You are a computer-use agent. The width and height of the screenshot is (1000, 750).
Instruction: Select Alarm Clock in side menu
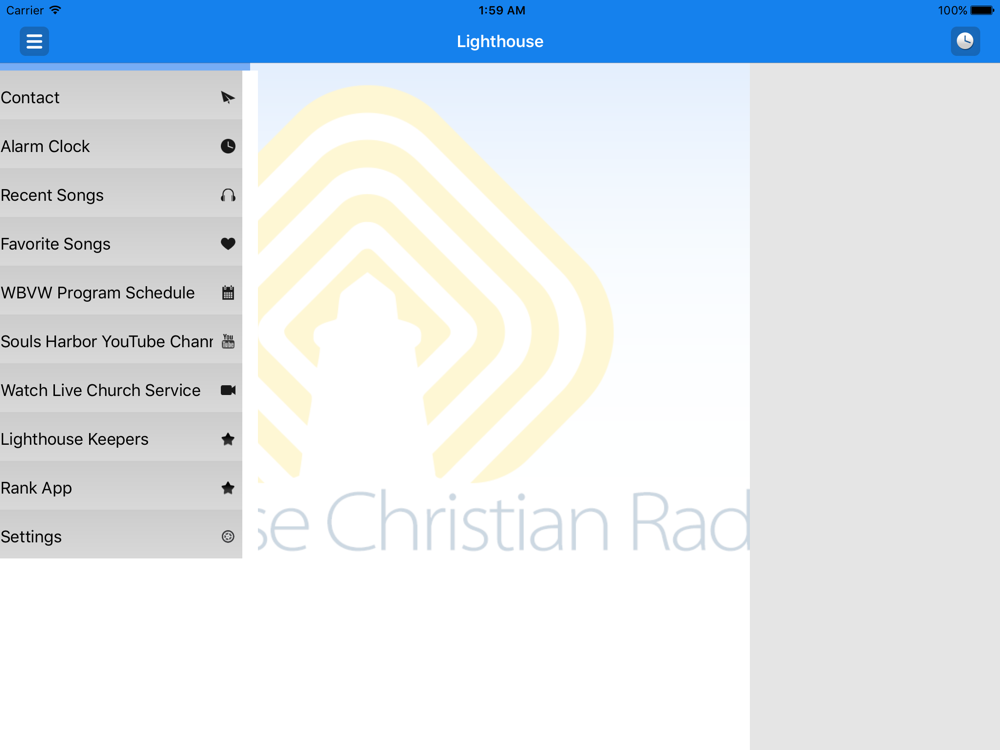pos(121,146)
